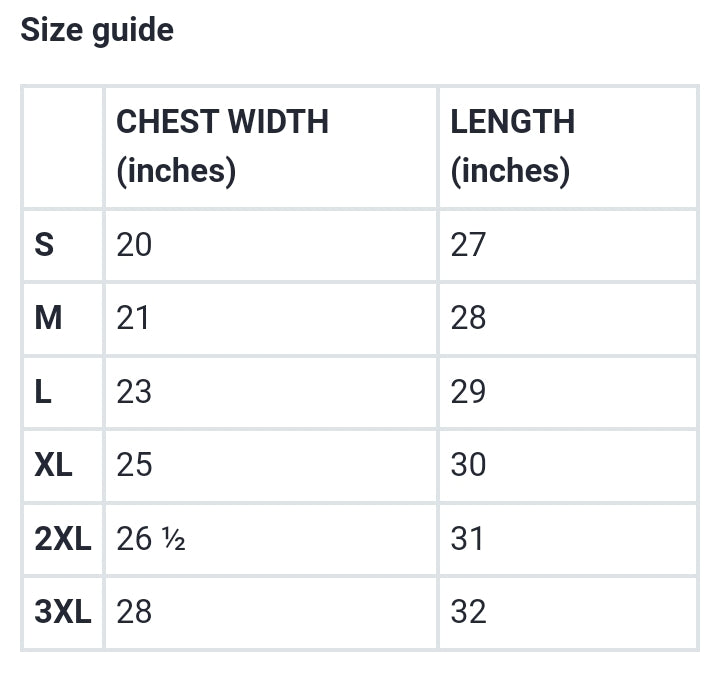717x674 pixels.
Task: Select length value 32
Action: (468, 611)
